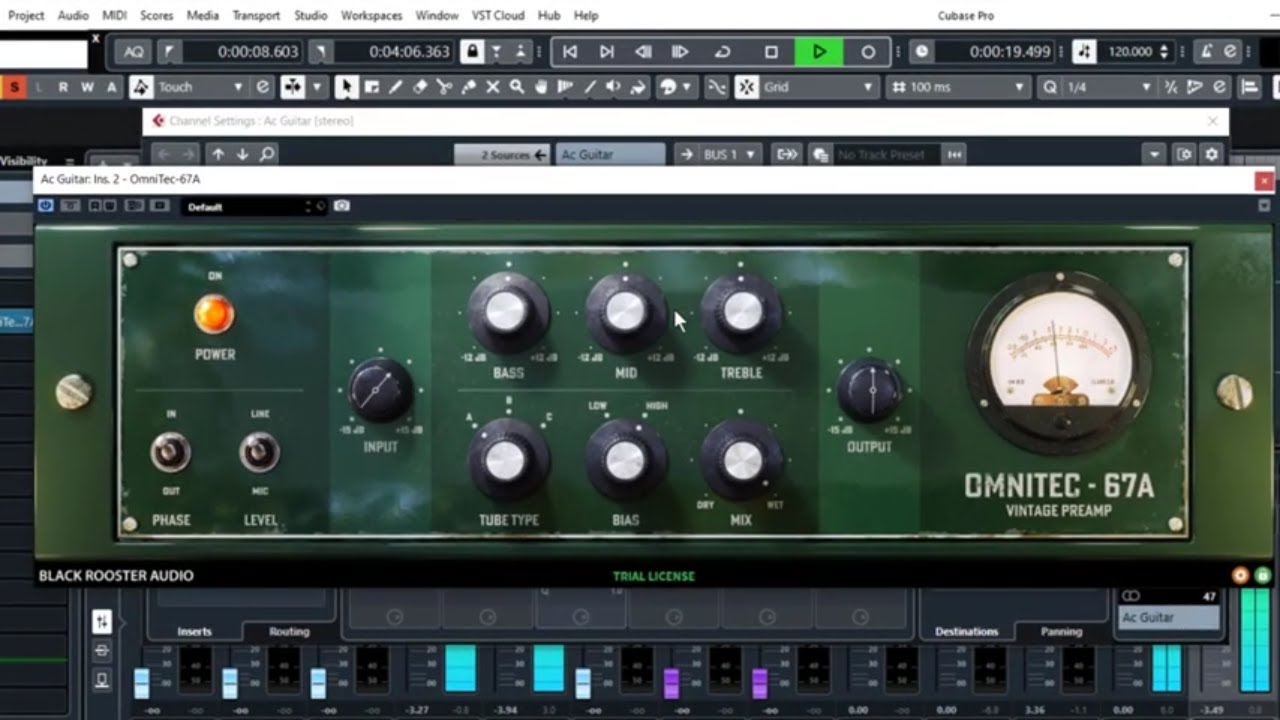Go to previous channel with up arrow
Viewport: 1280px width, 720px height.
218,154
